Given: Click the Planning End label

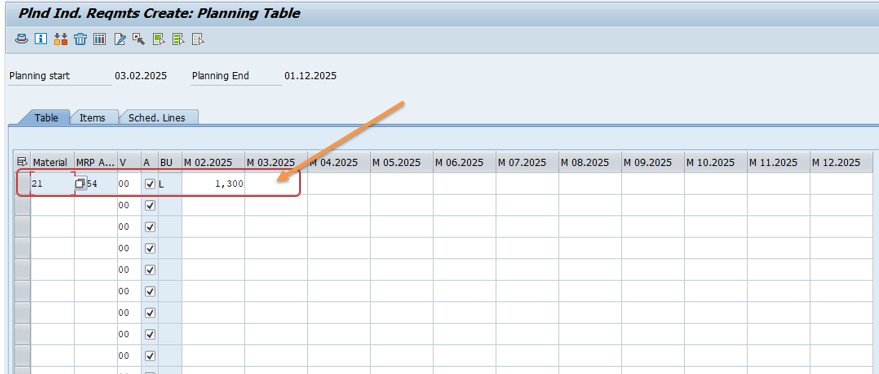Looking at the screenshot, I should (220, 76).
